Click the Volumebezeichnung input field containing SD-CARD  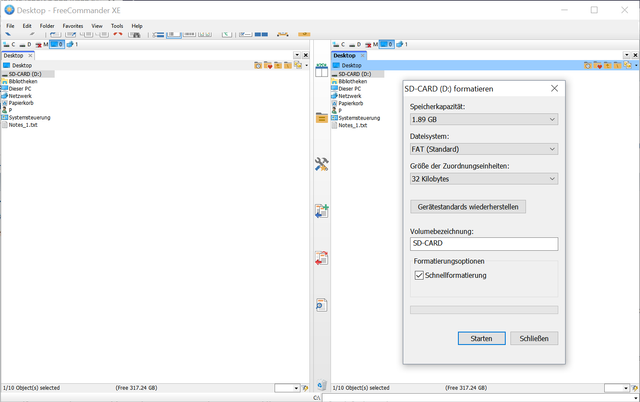click(484, 244)
